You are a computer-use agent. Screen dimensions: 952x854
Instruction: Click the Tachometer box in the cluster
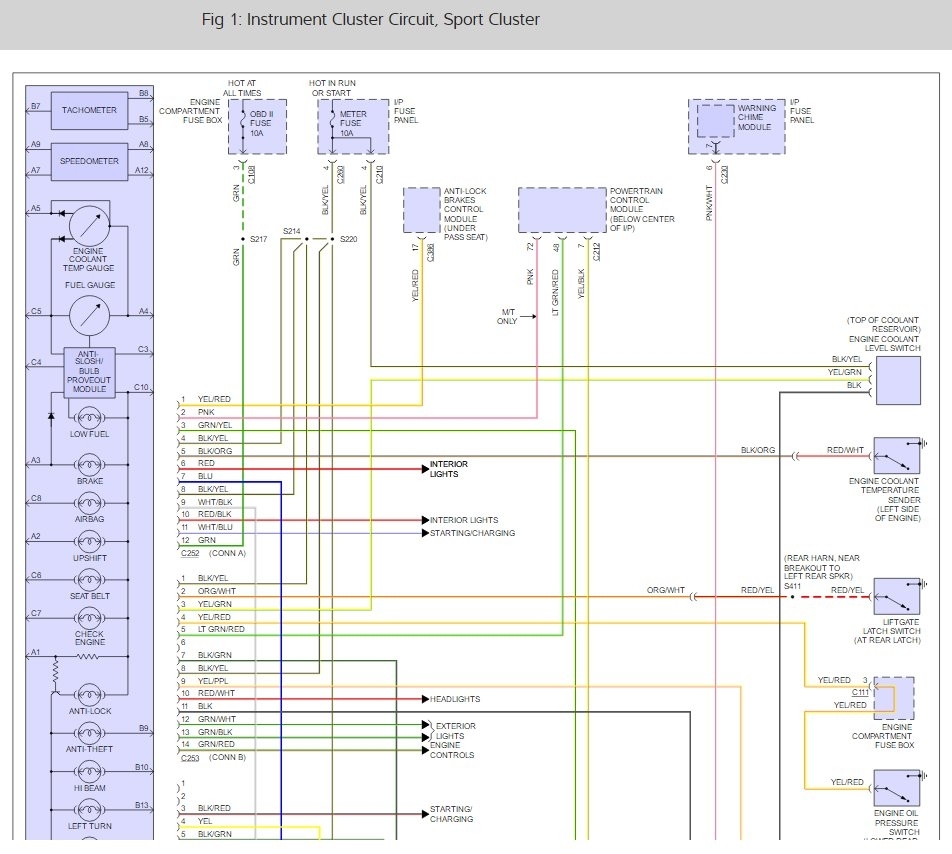point(89,110)
